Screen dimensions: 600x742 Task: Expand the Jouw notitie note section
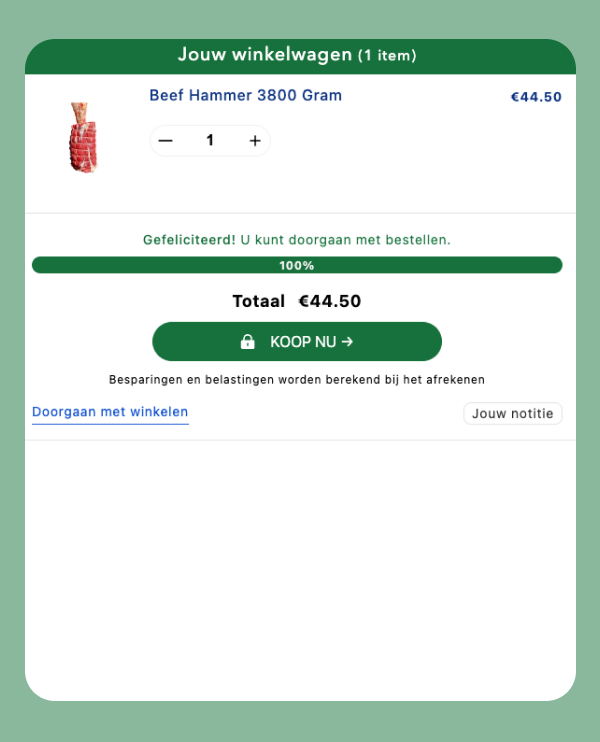click(x=512, y=414)
